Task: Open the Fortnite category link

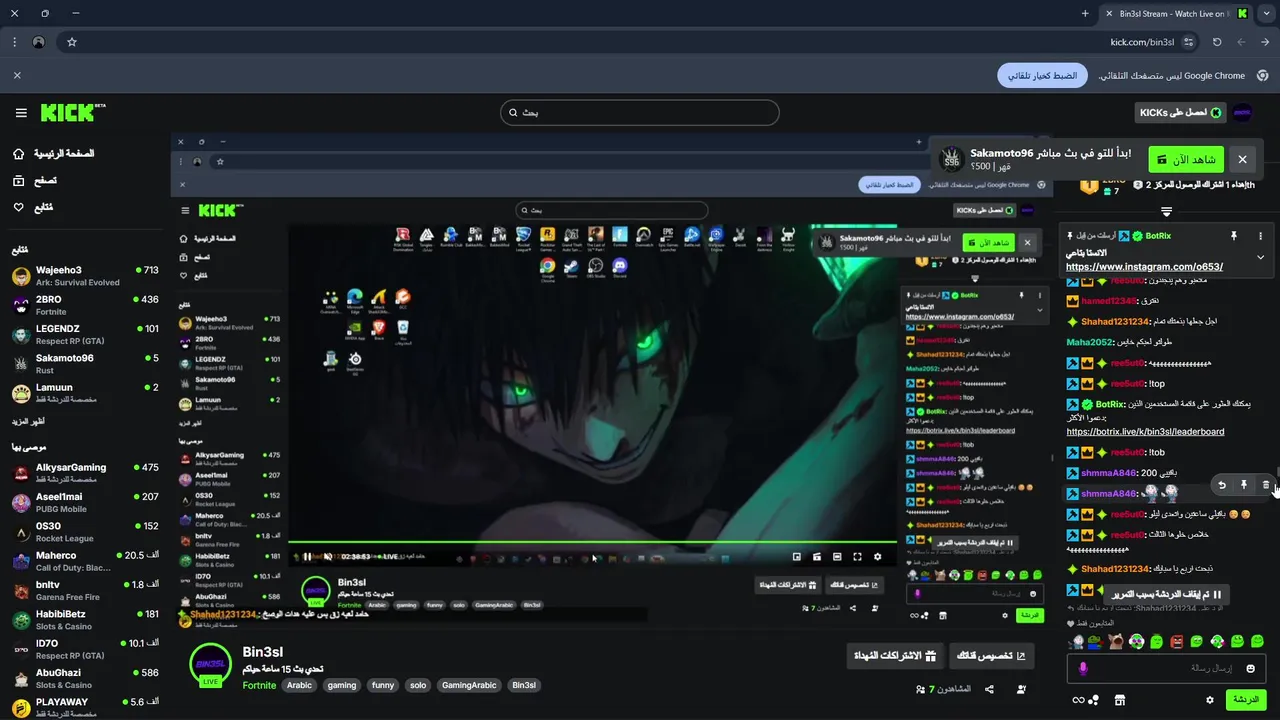Action: coord(259,685)
